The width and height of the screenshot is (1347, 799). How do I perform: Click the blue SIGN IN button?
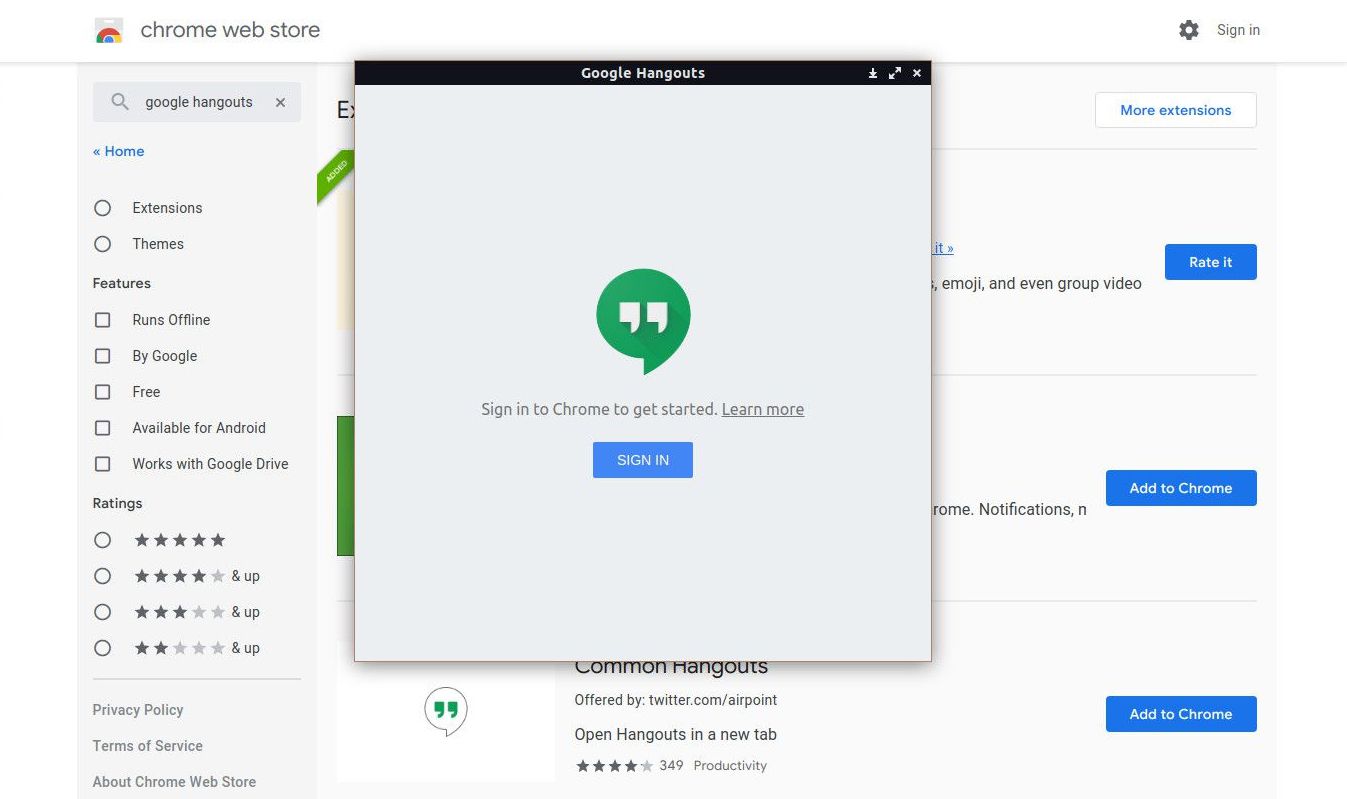643,460
